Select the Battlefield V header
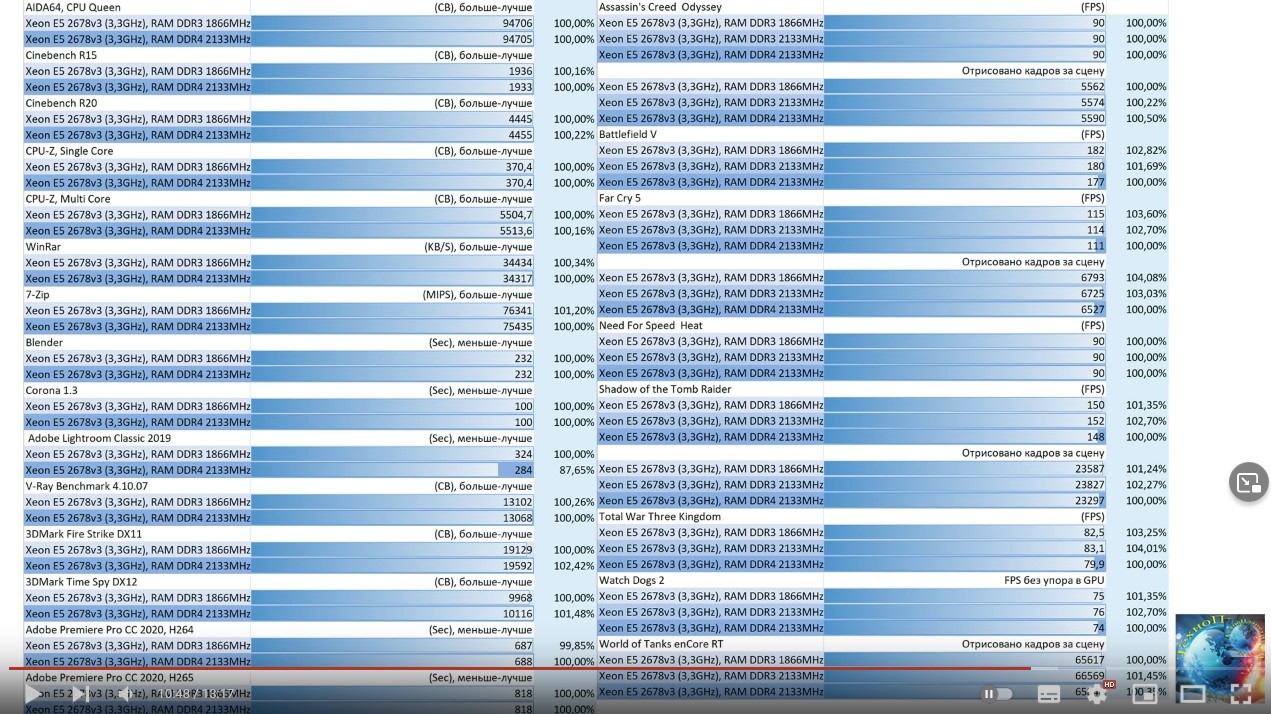Image resolution: width=1271 pixels, height=714 pixels. click(x=628, y=134)
